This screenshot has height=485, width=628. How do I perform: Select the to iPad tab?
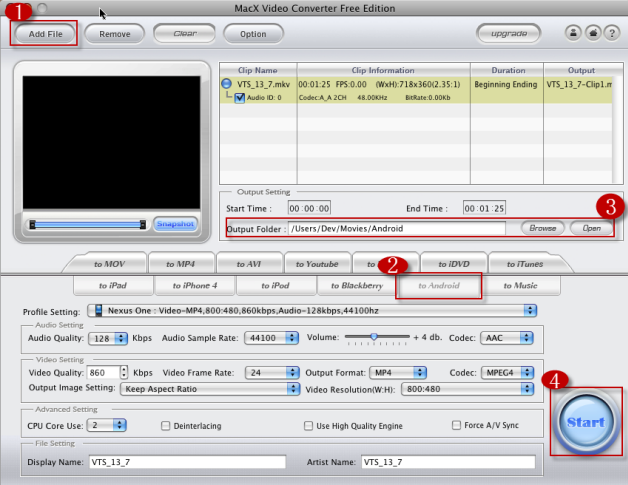[x=113, y=286]
